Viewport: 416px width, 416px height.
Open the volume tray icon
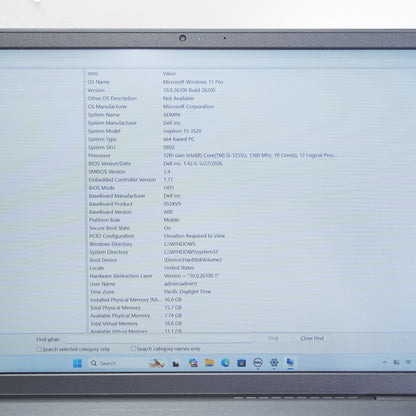(x=397, y=362)
